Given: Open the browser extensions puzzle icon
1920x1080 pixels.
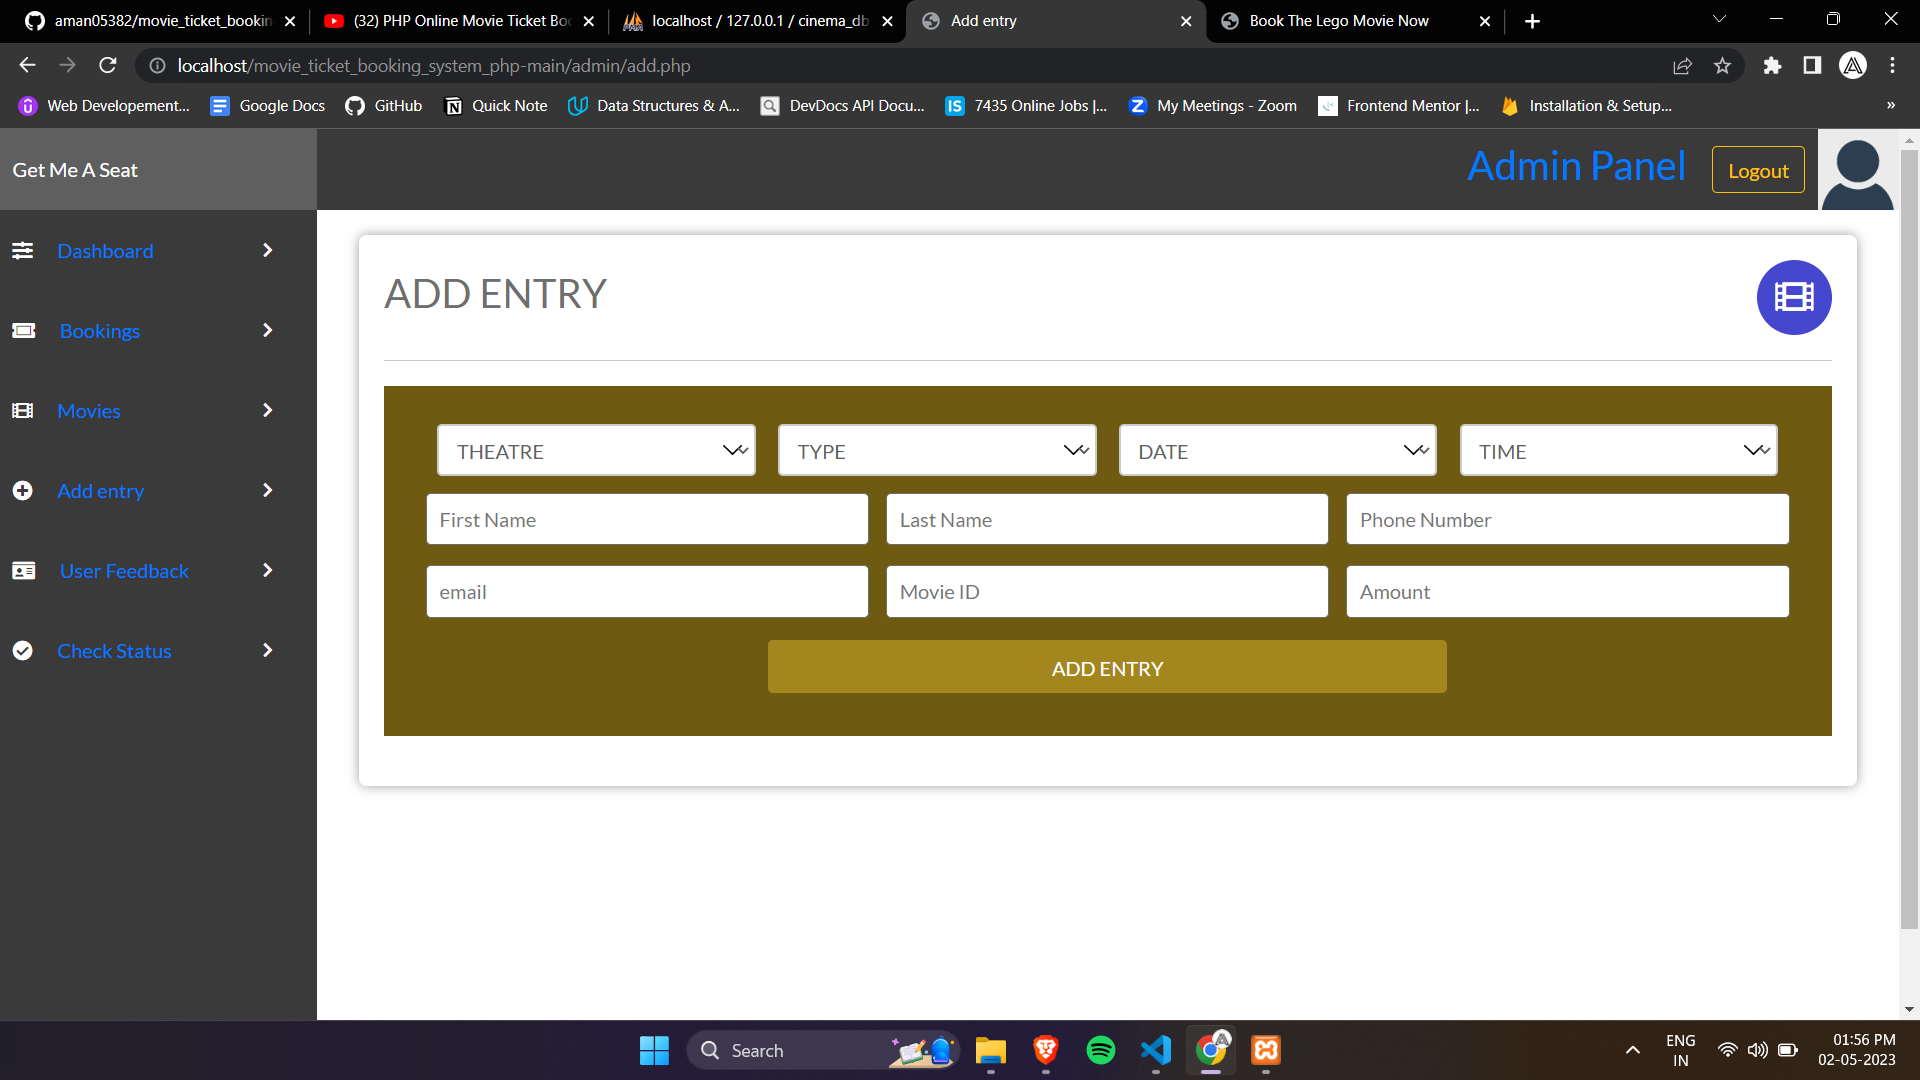Looking at the screenshot, I should click(x=1772, y=65).
